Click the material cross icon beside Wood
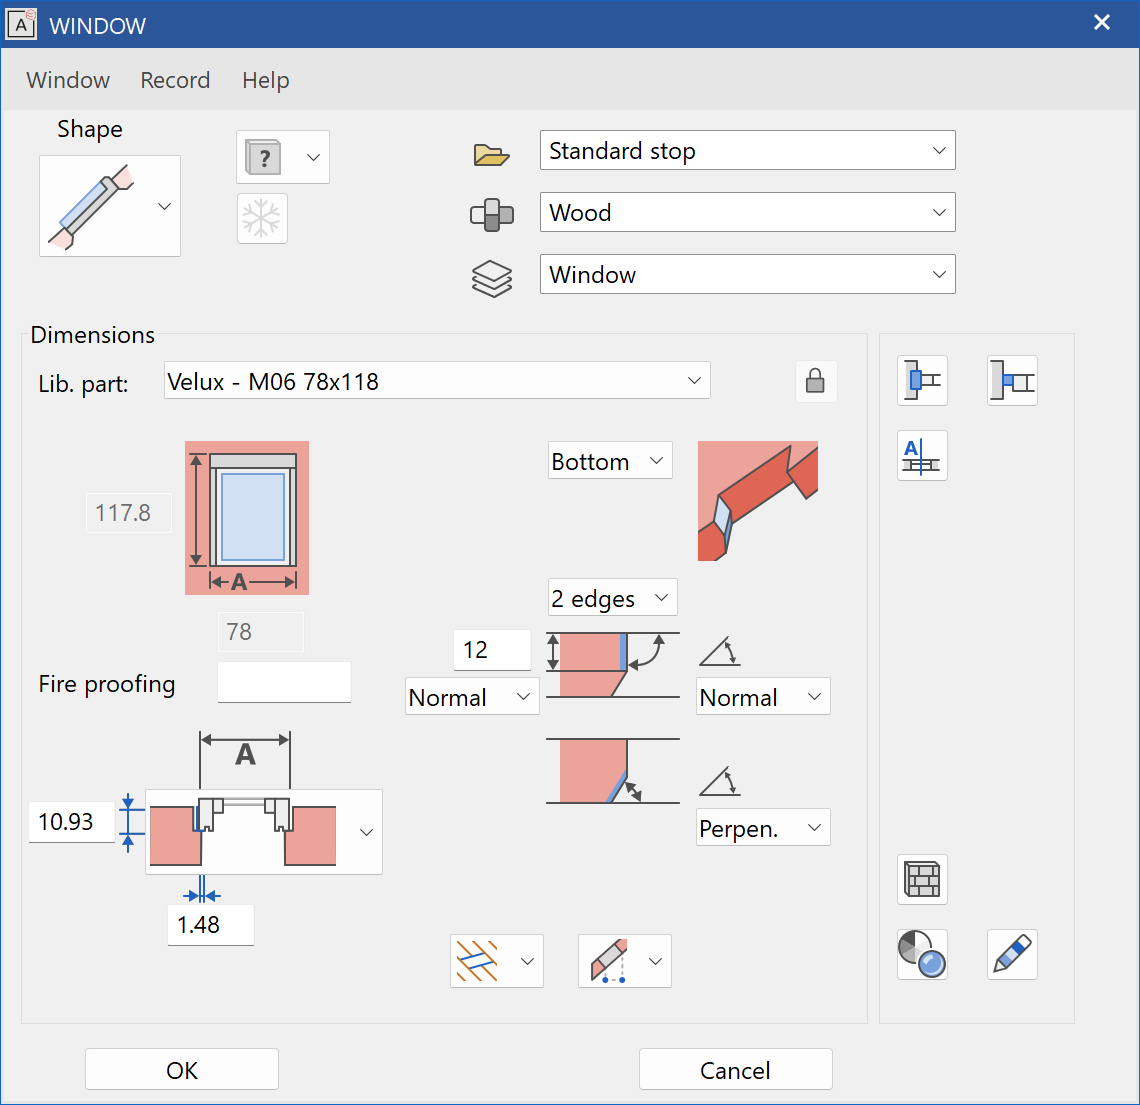 coord(491,214)
